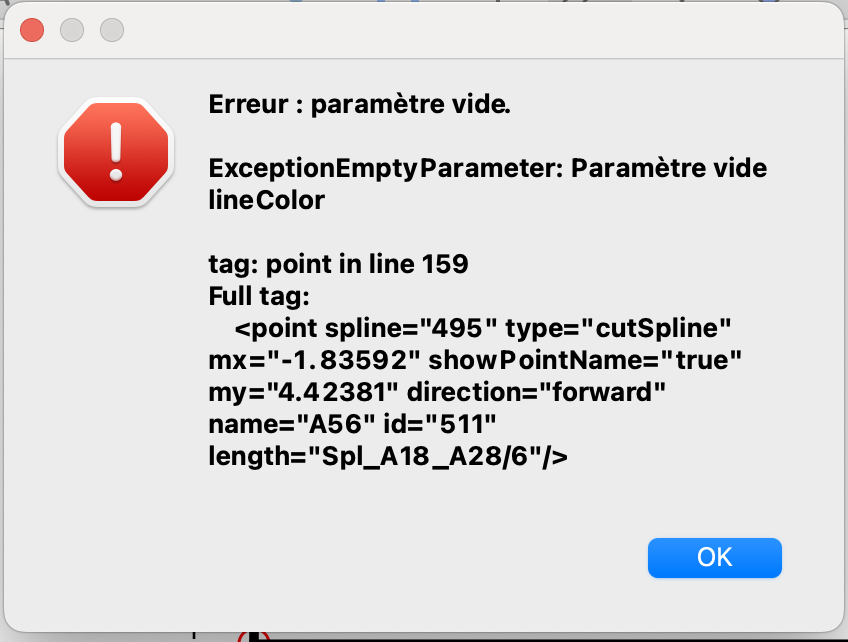
Task: Click the gray zoom window button
Action: coord(111,30)
